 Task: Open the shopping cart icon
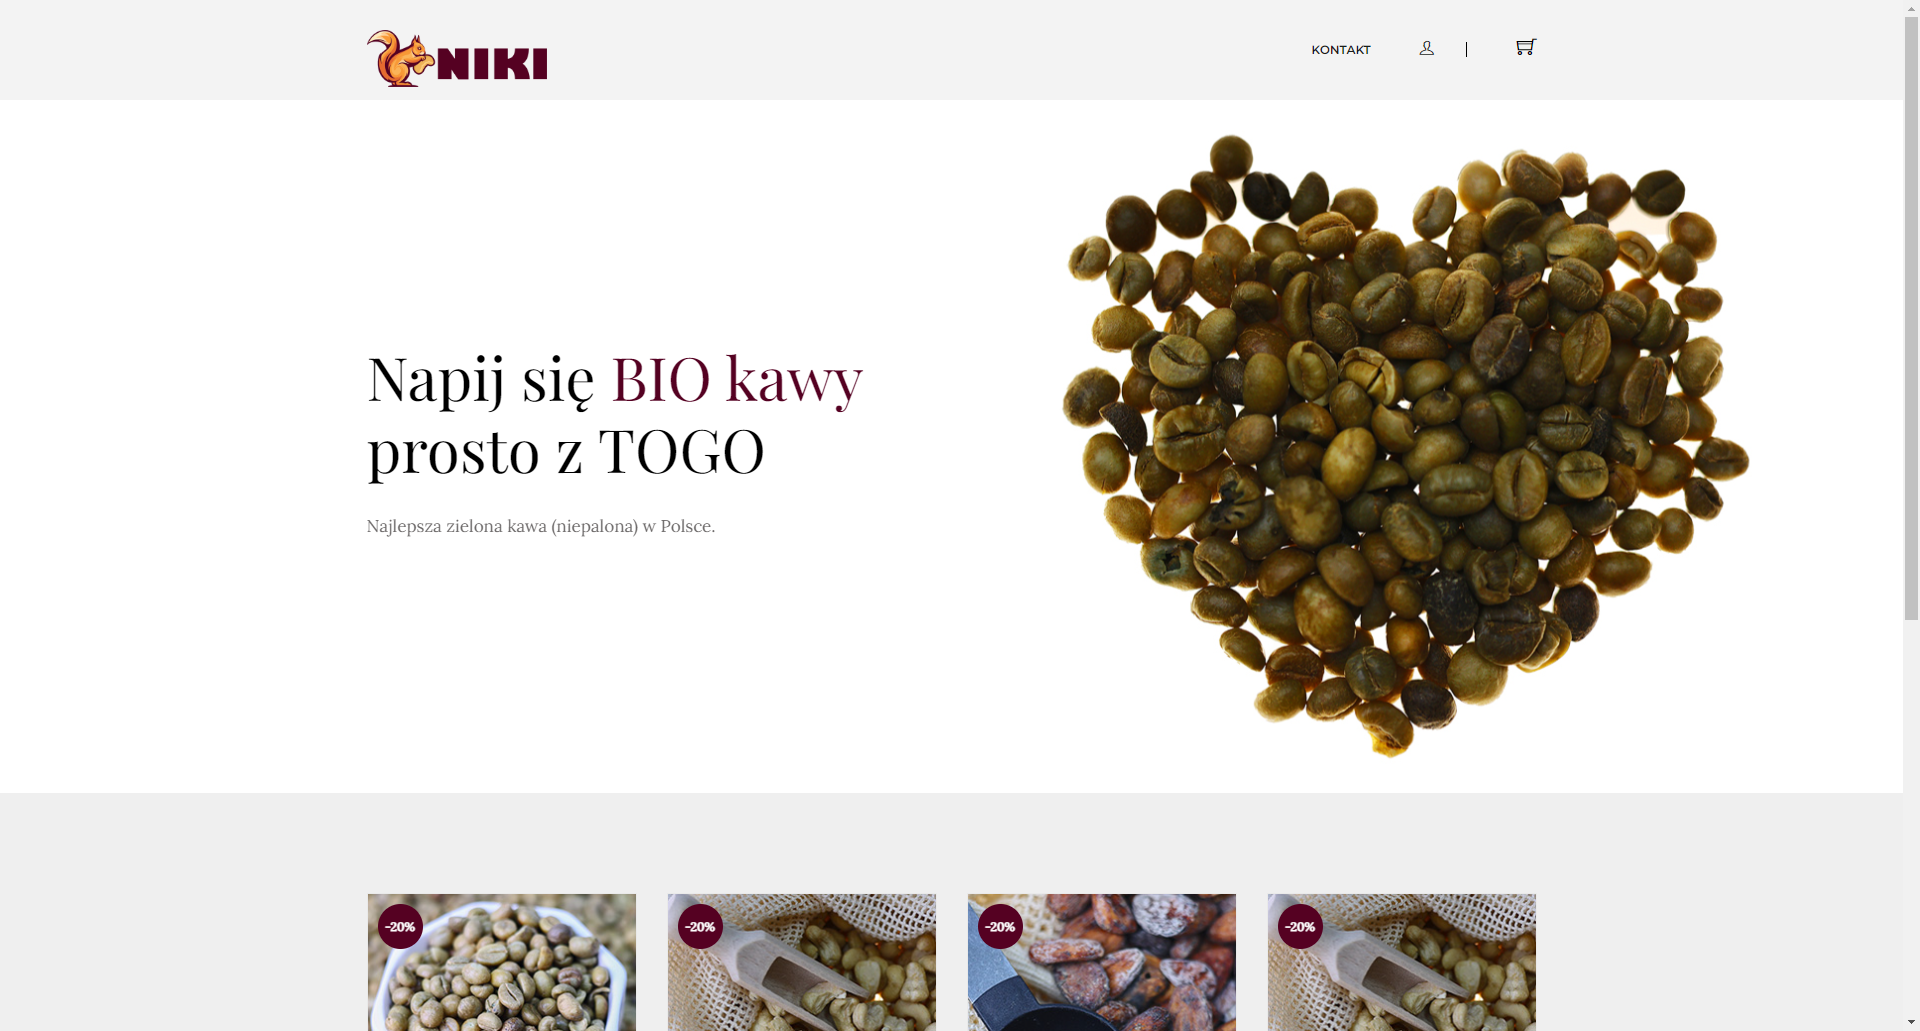pyautogui.click(x=1525, y=47)
